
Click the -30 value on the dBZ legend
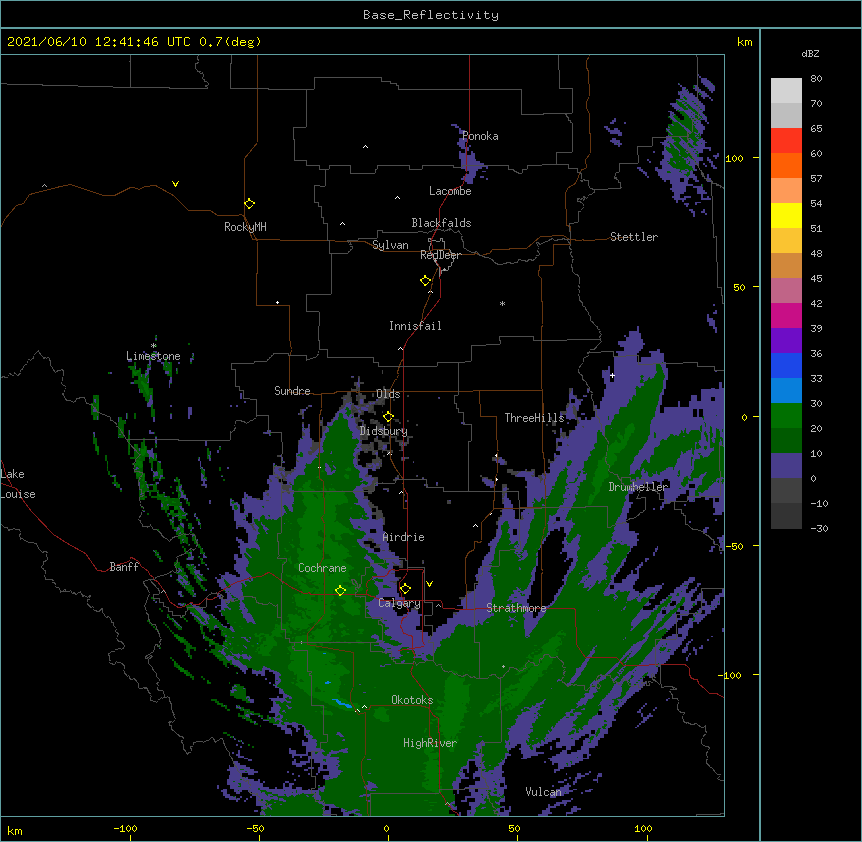click(x=819, y=528)
